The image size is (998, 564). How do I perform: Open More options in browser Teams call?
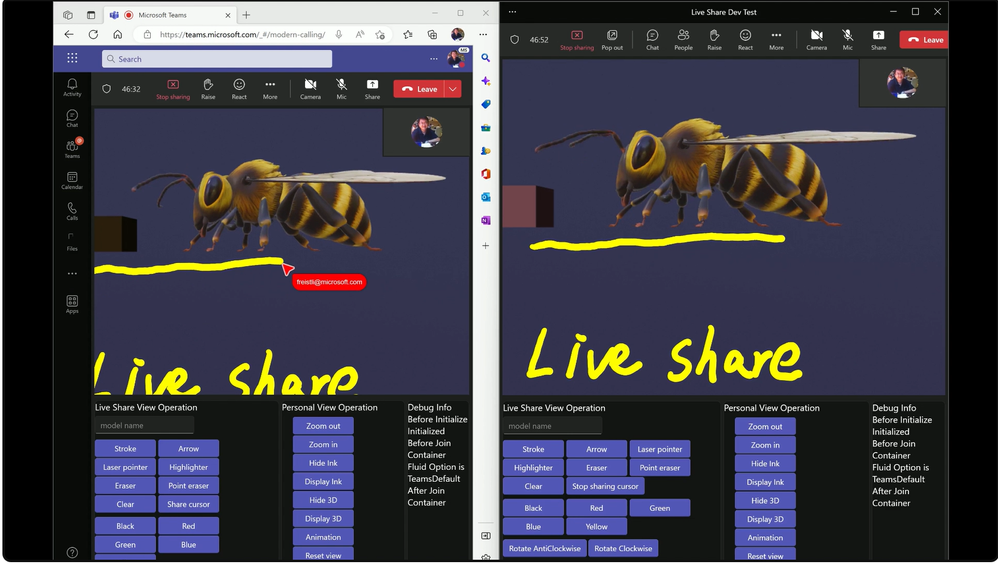pyautogui.click(x=270, y=89)
